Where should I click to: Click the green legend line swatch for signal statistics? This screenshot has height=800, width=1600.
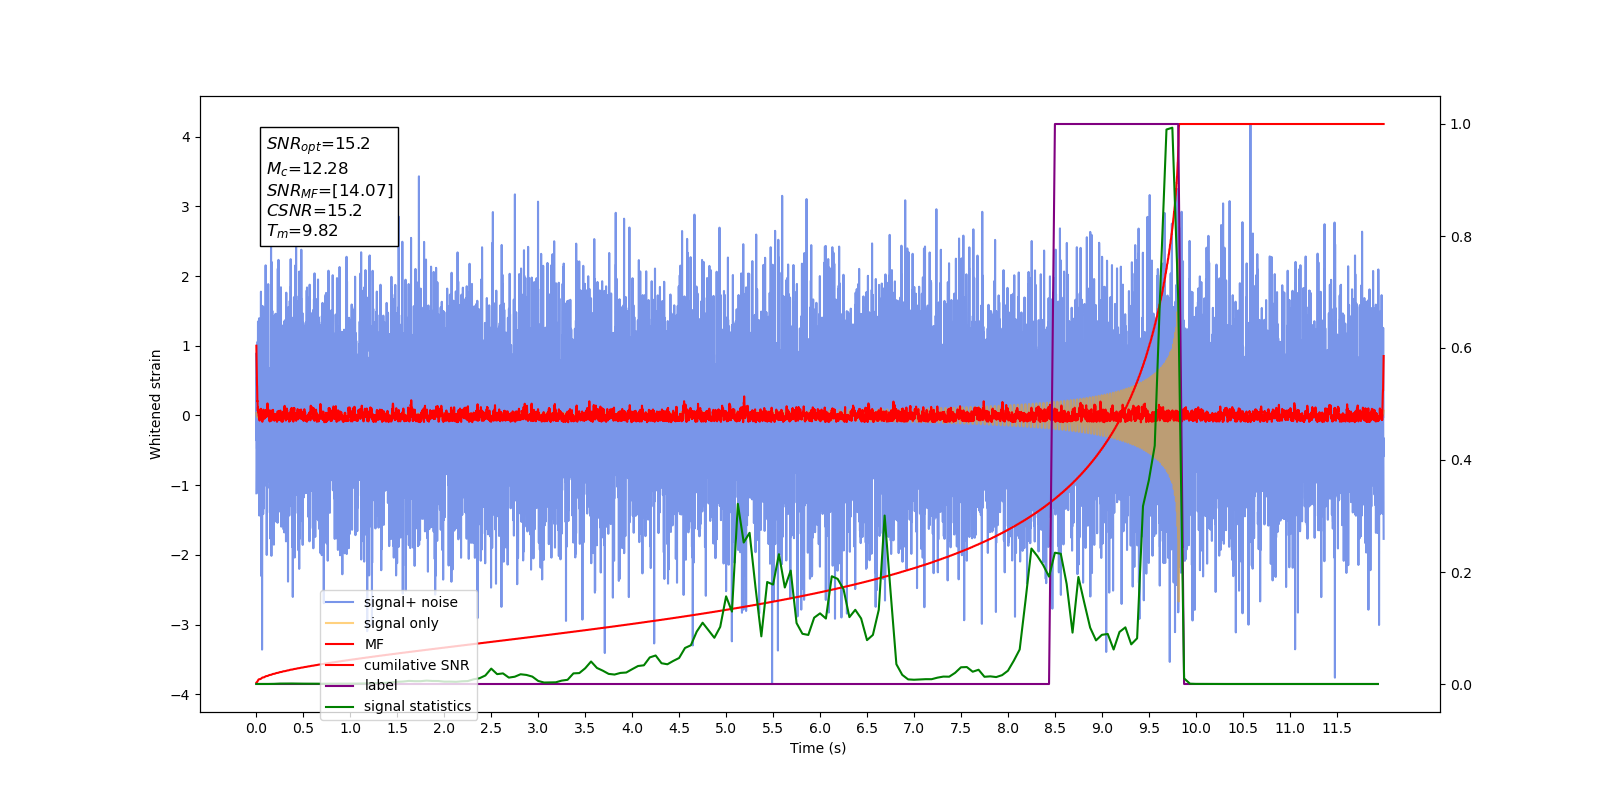[x=340, y=706]
